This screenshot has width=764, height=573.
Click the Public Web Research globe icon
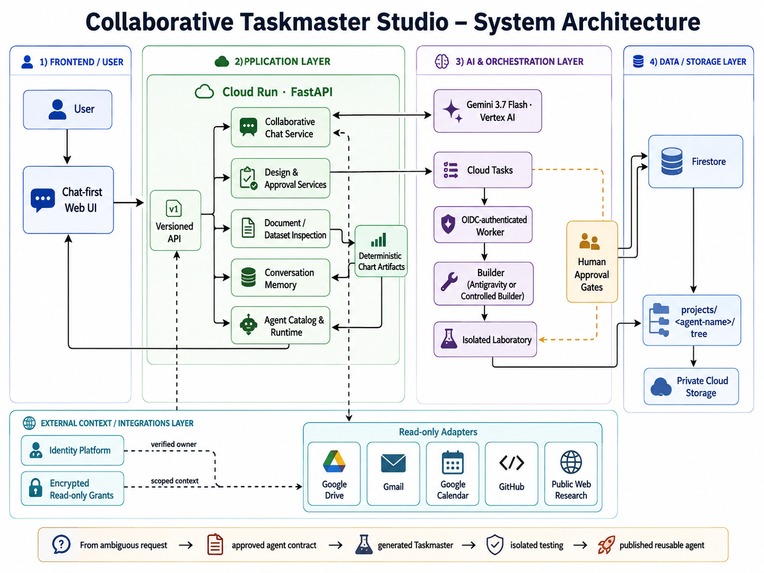coord(571,462)
